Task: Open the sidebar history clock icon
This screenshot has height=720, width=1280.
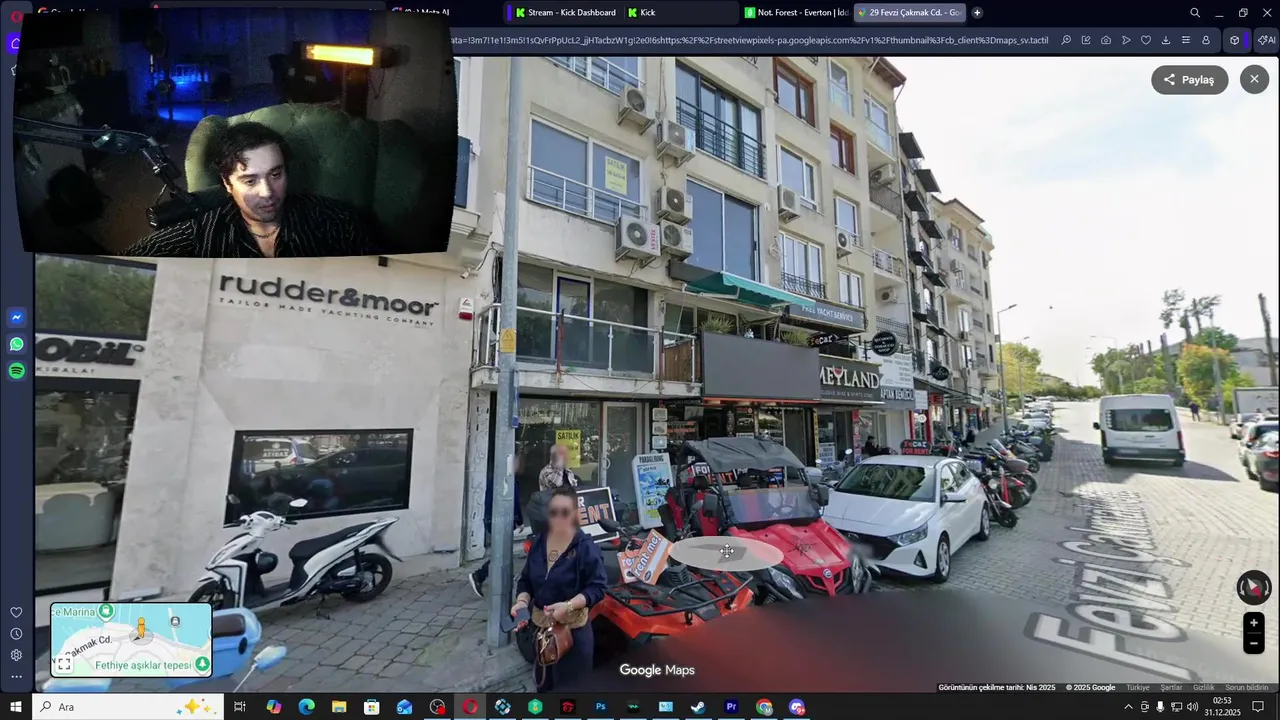Action: point(16,634)
